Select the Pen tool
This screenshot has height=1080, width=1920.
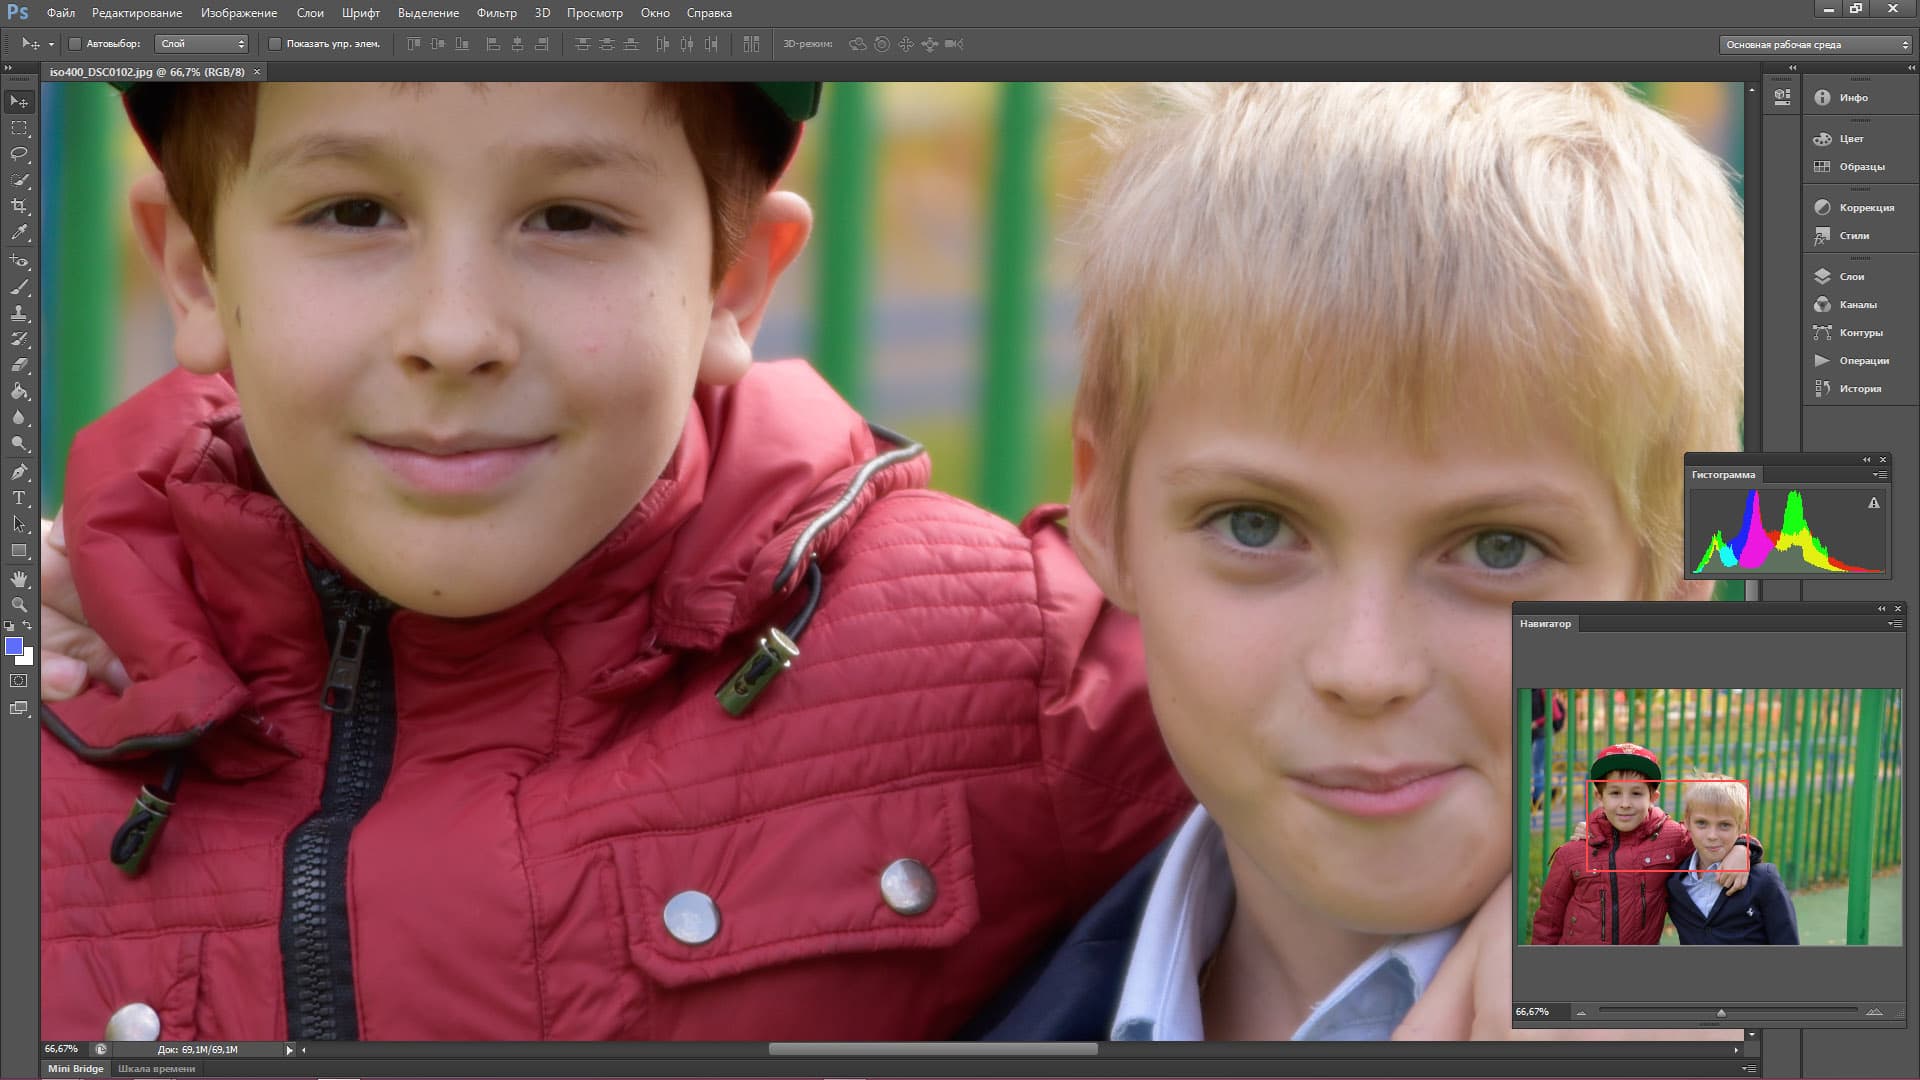(19, 471)
